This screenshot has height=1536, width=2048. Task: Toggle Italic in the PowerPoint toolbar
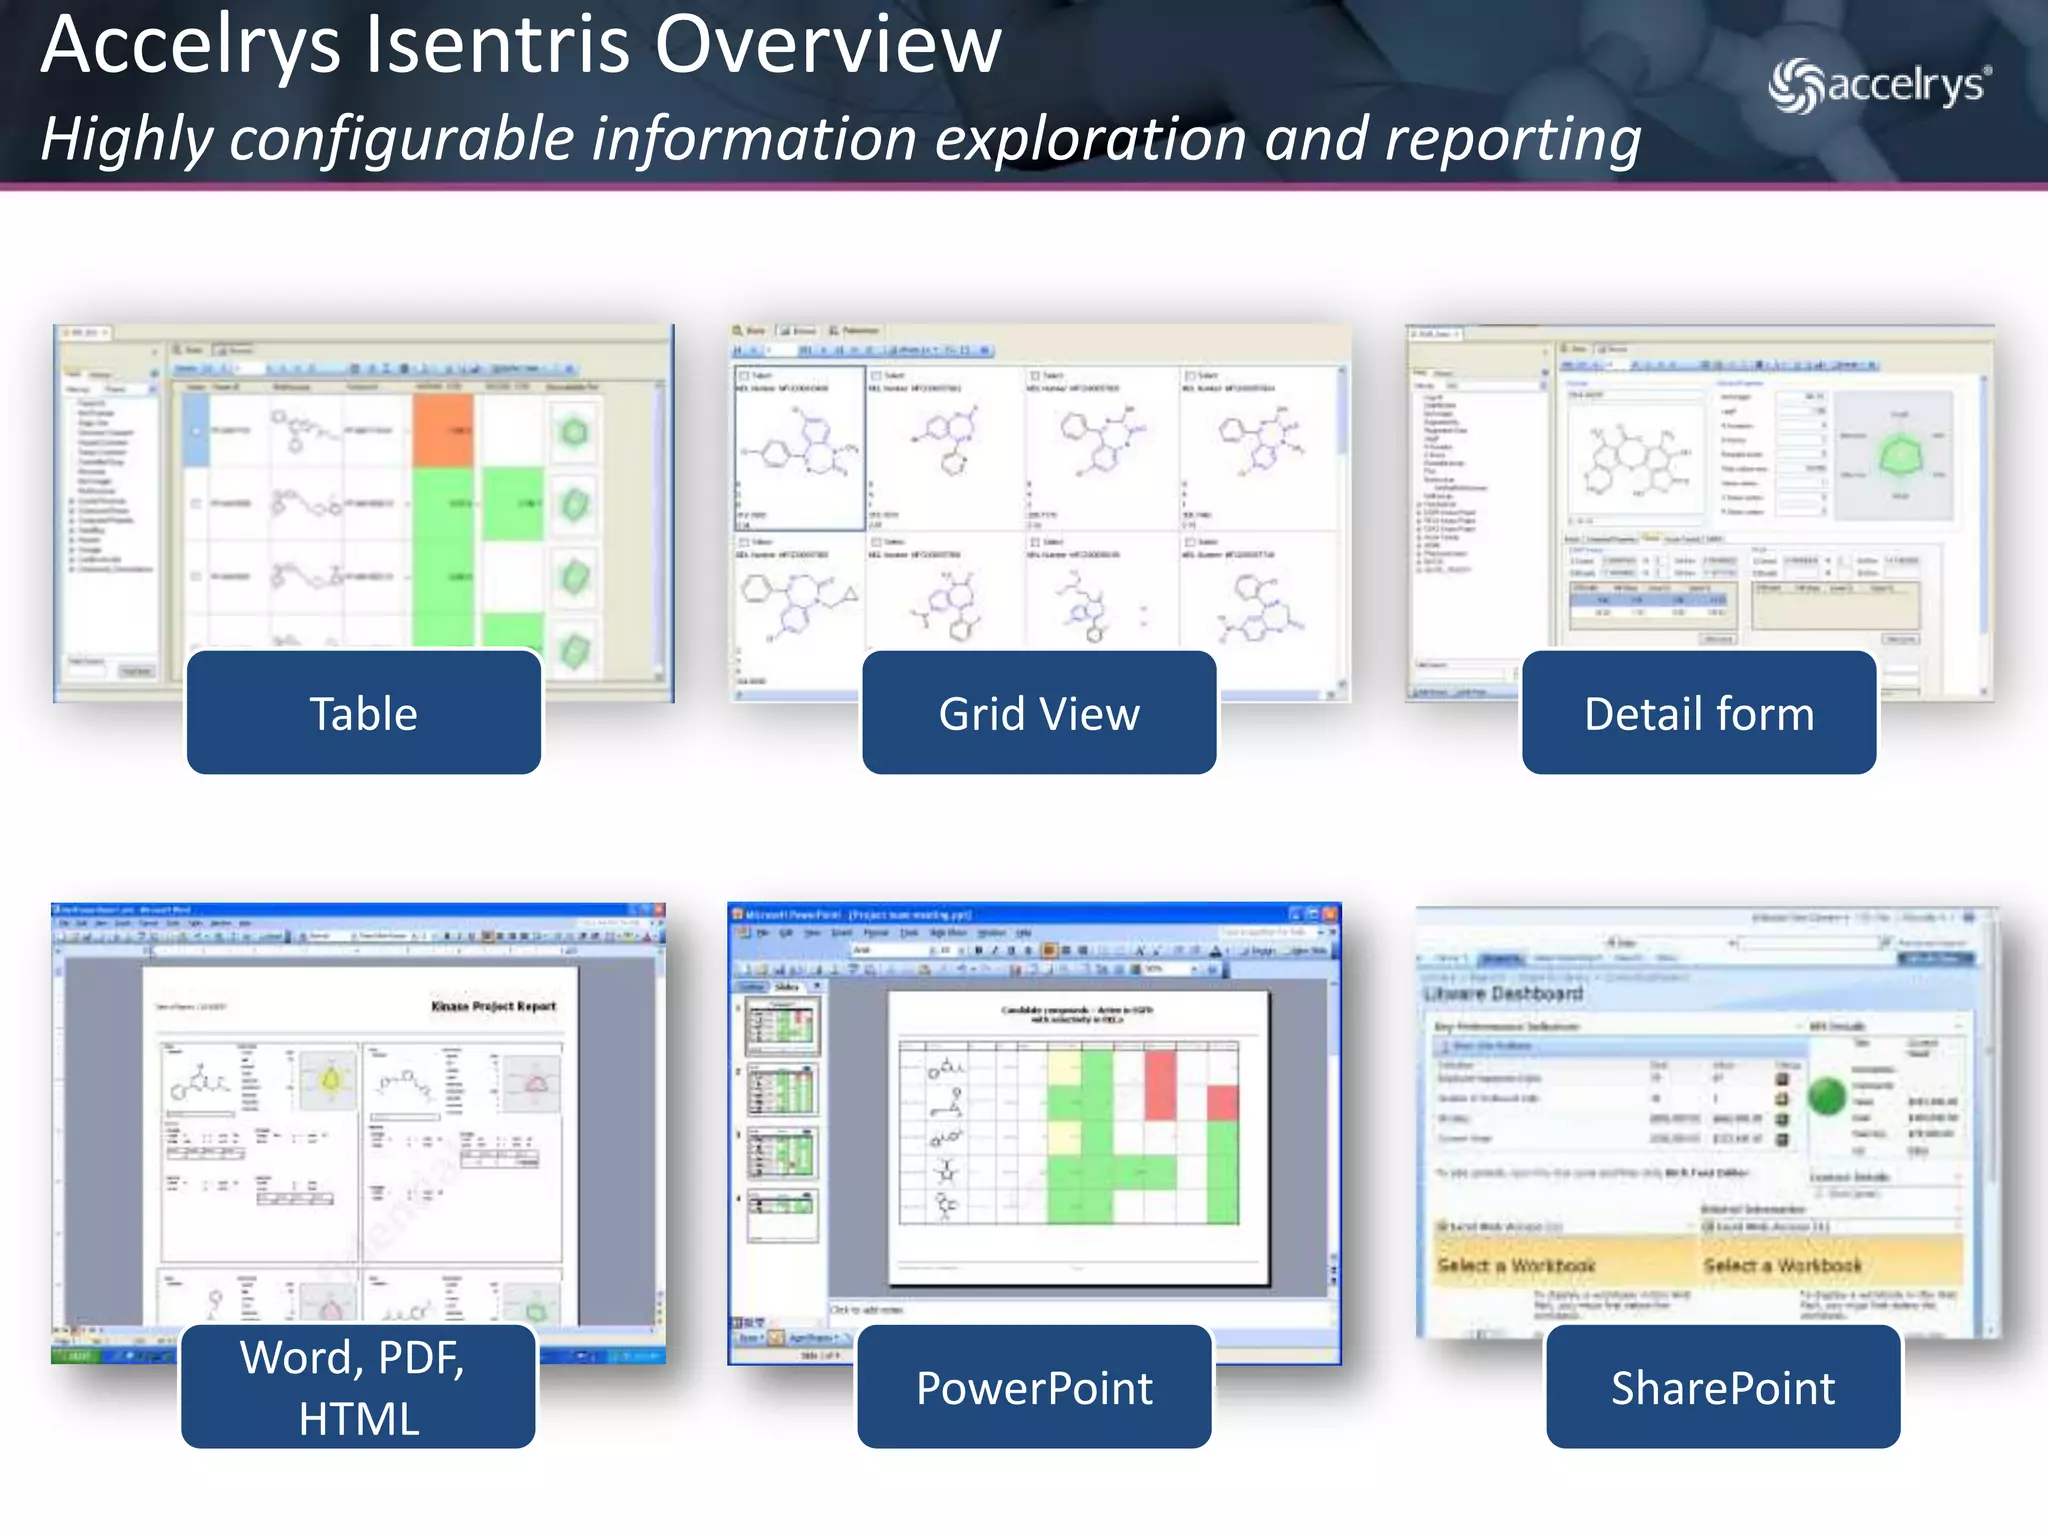point(994,950)
